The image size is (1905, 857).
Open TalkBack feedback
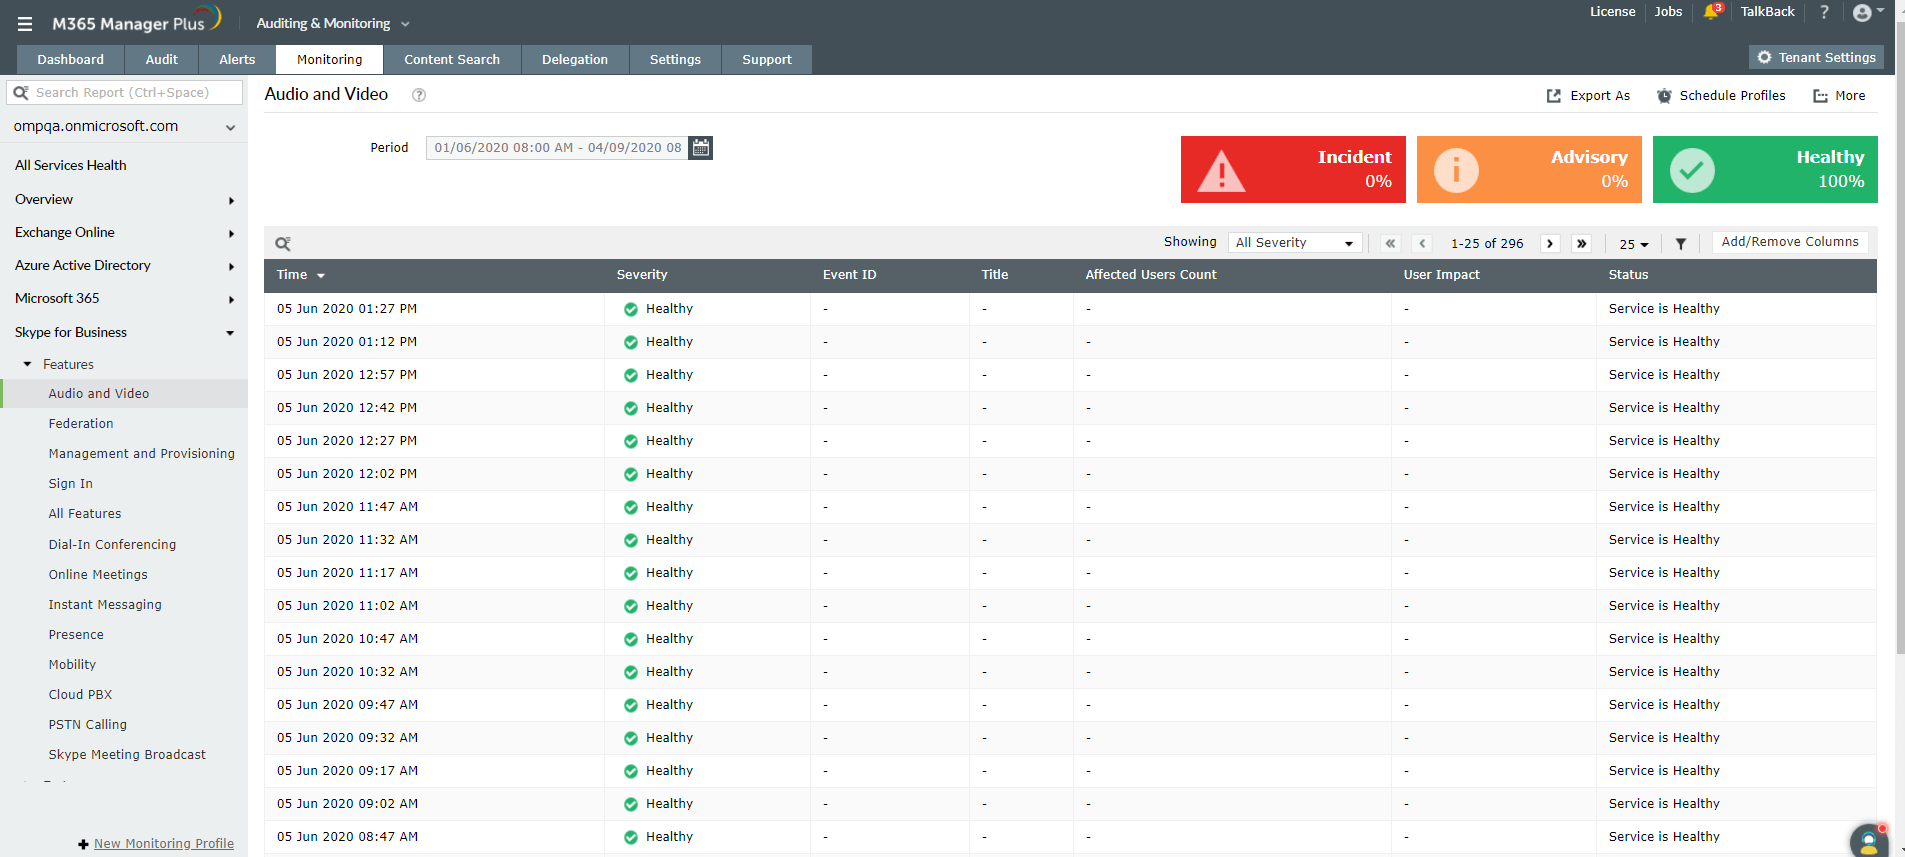click(x=1767, y=12)
